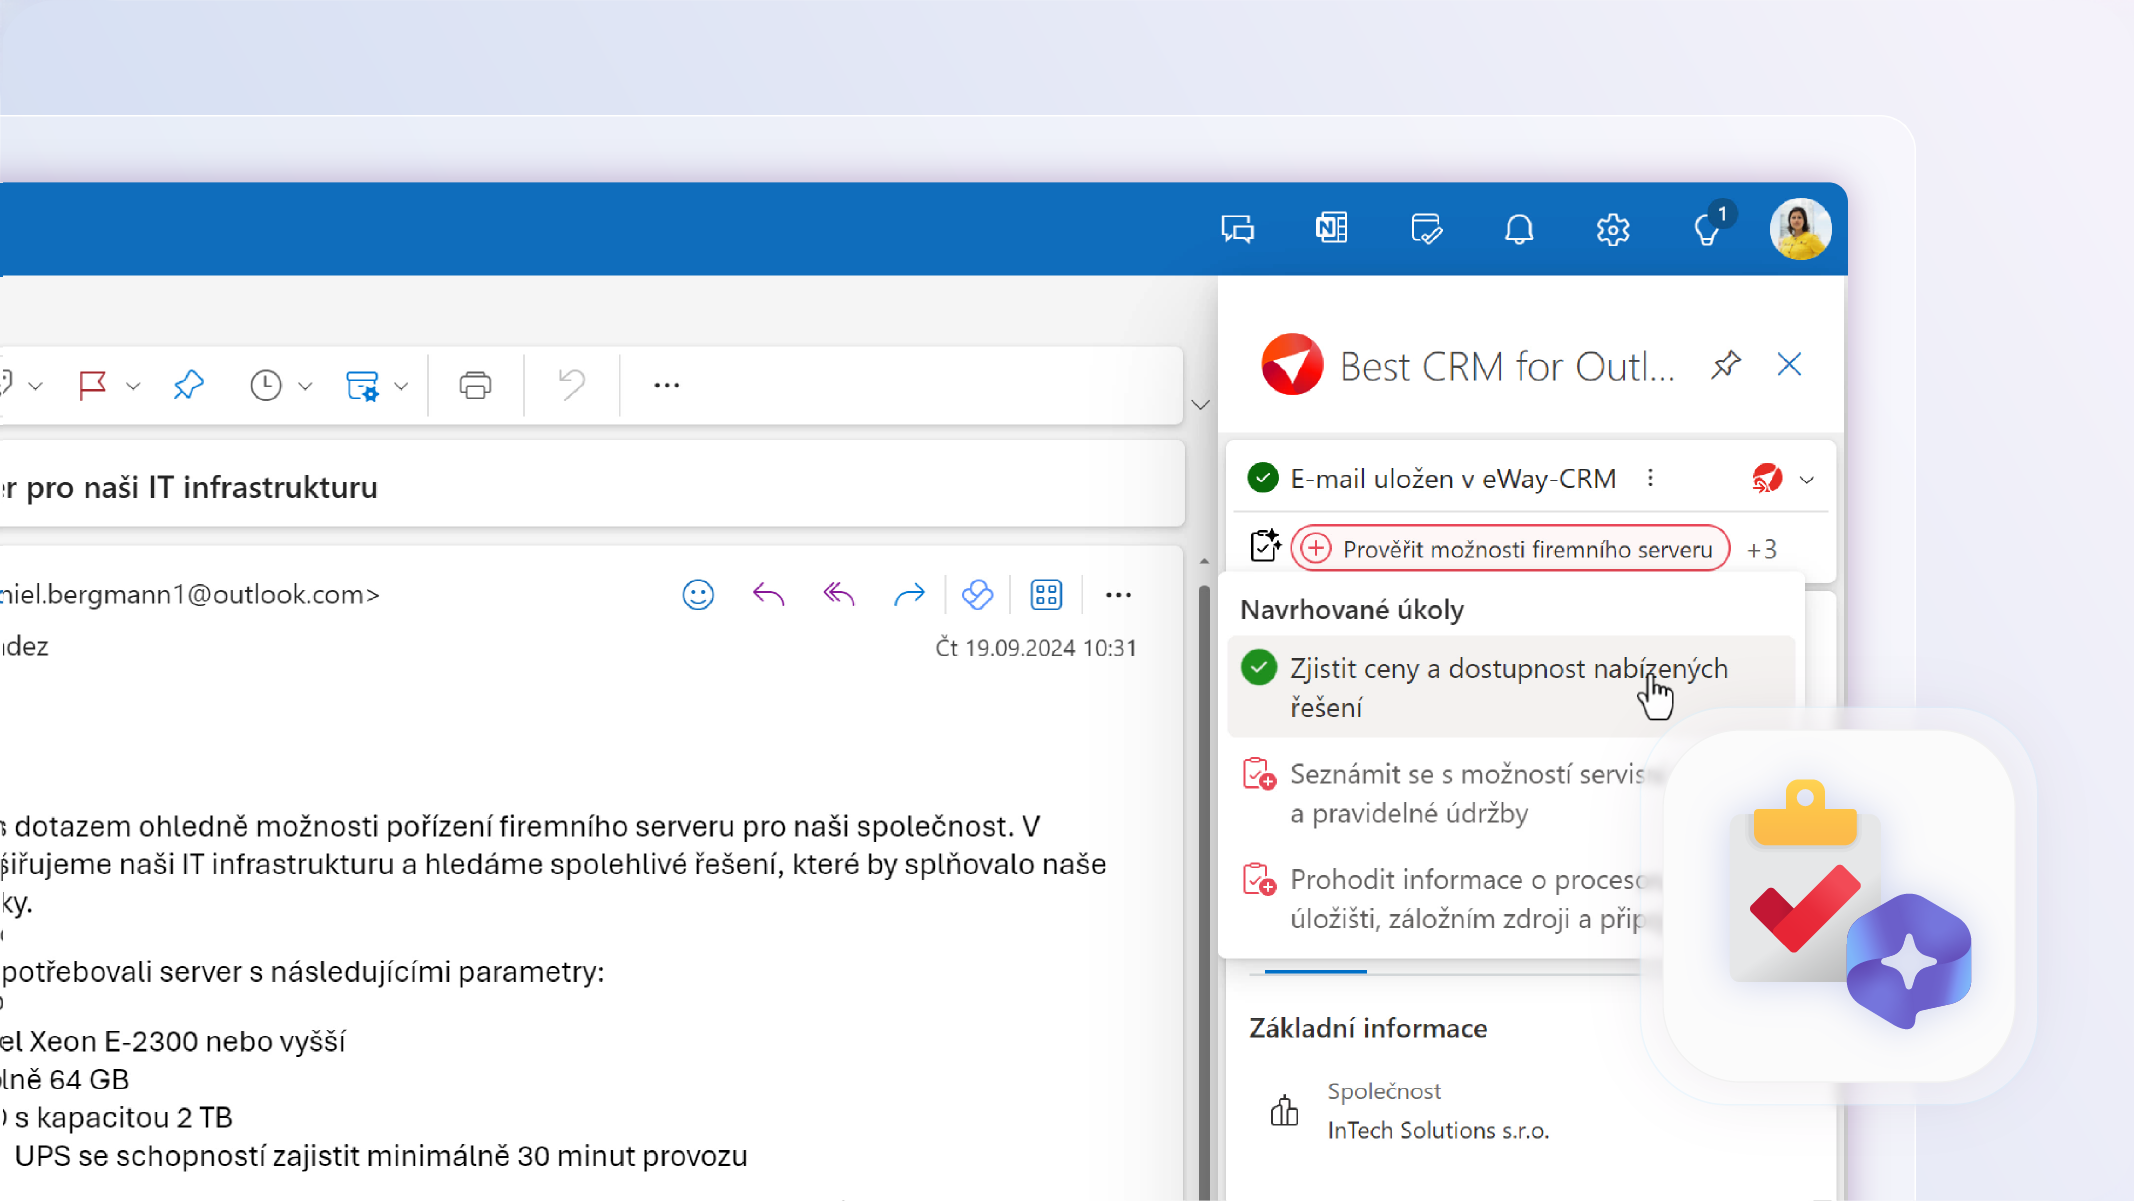Click the email subject IT infrastrukturu

[189, 488]
